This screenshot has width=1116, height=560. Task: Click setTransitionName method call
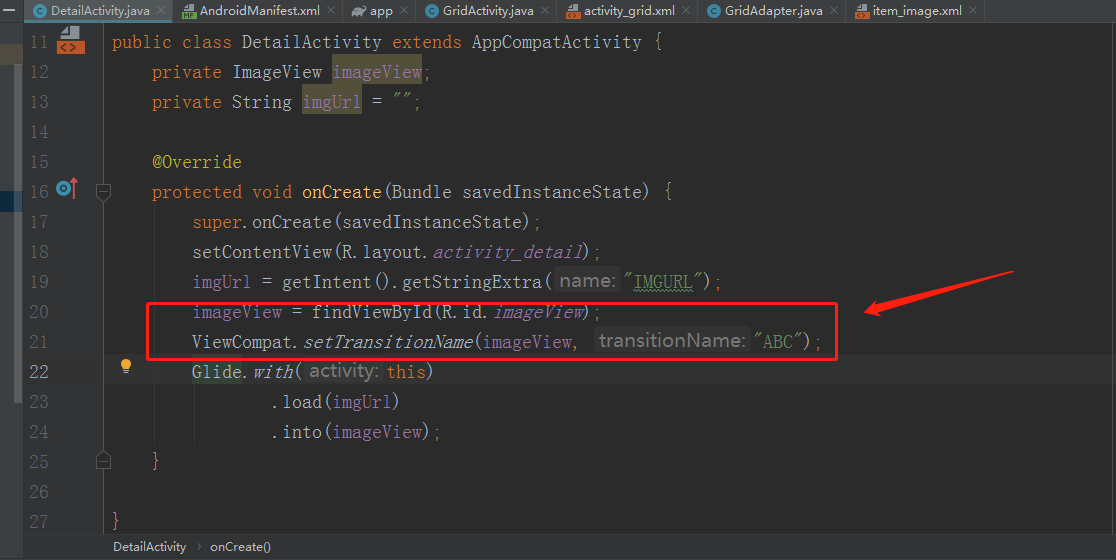[388, 342]
